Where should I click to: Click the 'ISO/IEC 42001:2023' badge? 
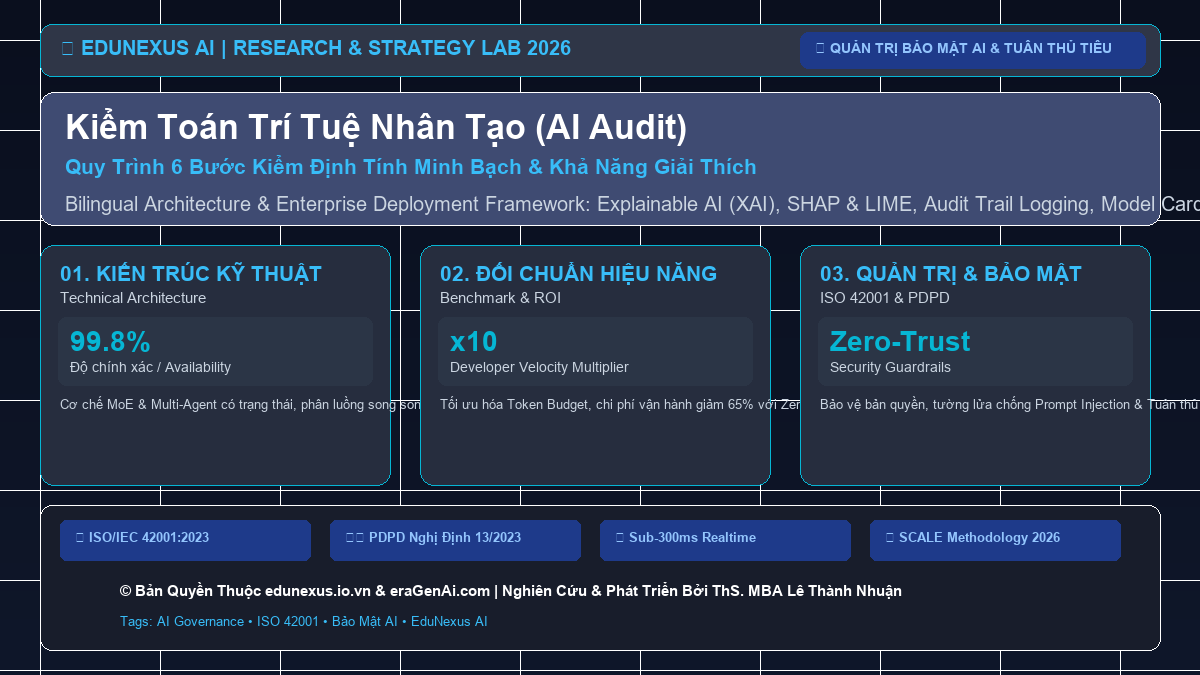185,540
